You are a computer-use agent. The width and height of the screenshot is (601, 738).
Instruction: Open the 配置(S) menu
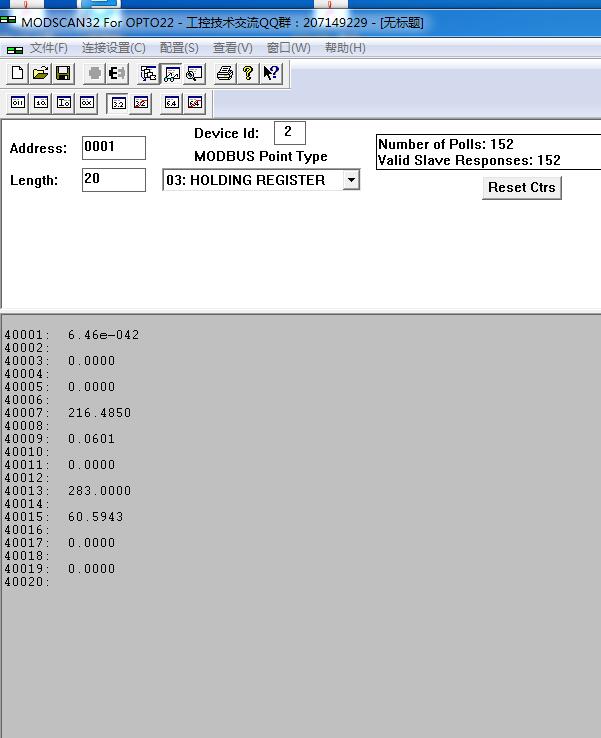(x=179, y=47)
